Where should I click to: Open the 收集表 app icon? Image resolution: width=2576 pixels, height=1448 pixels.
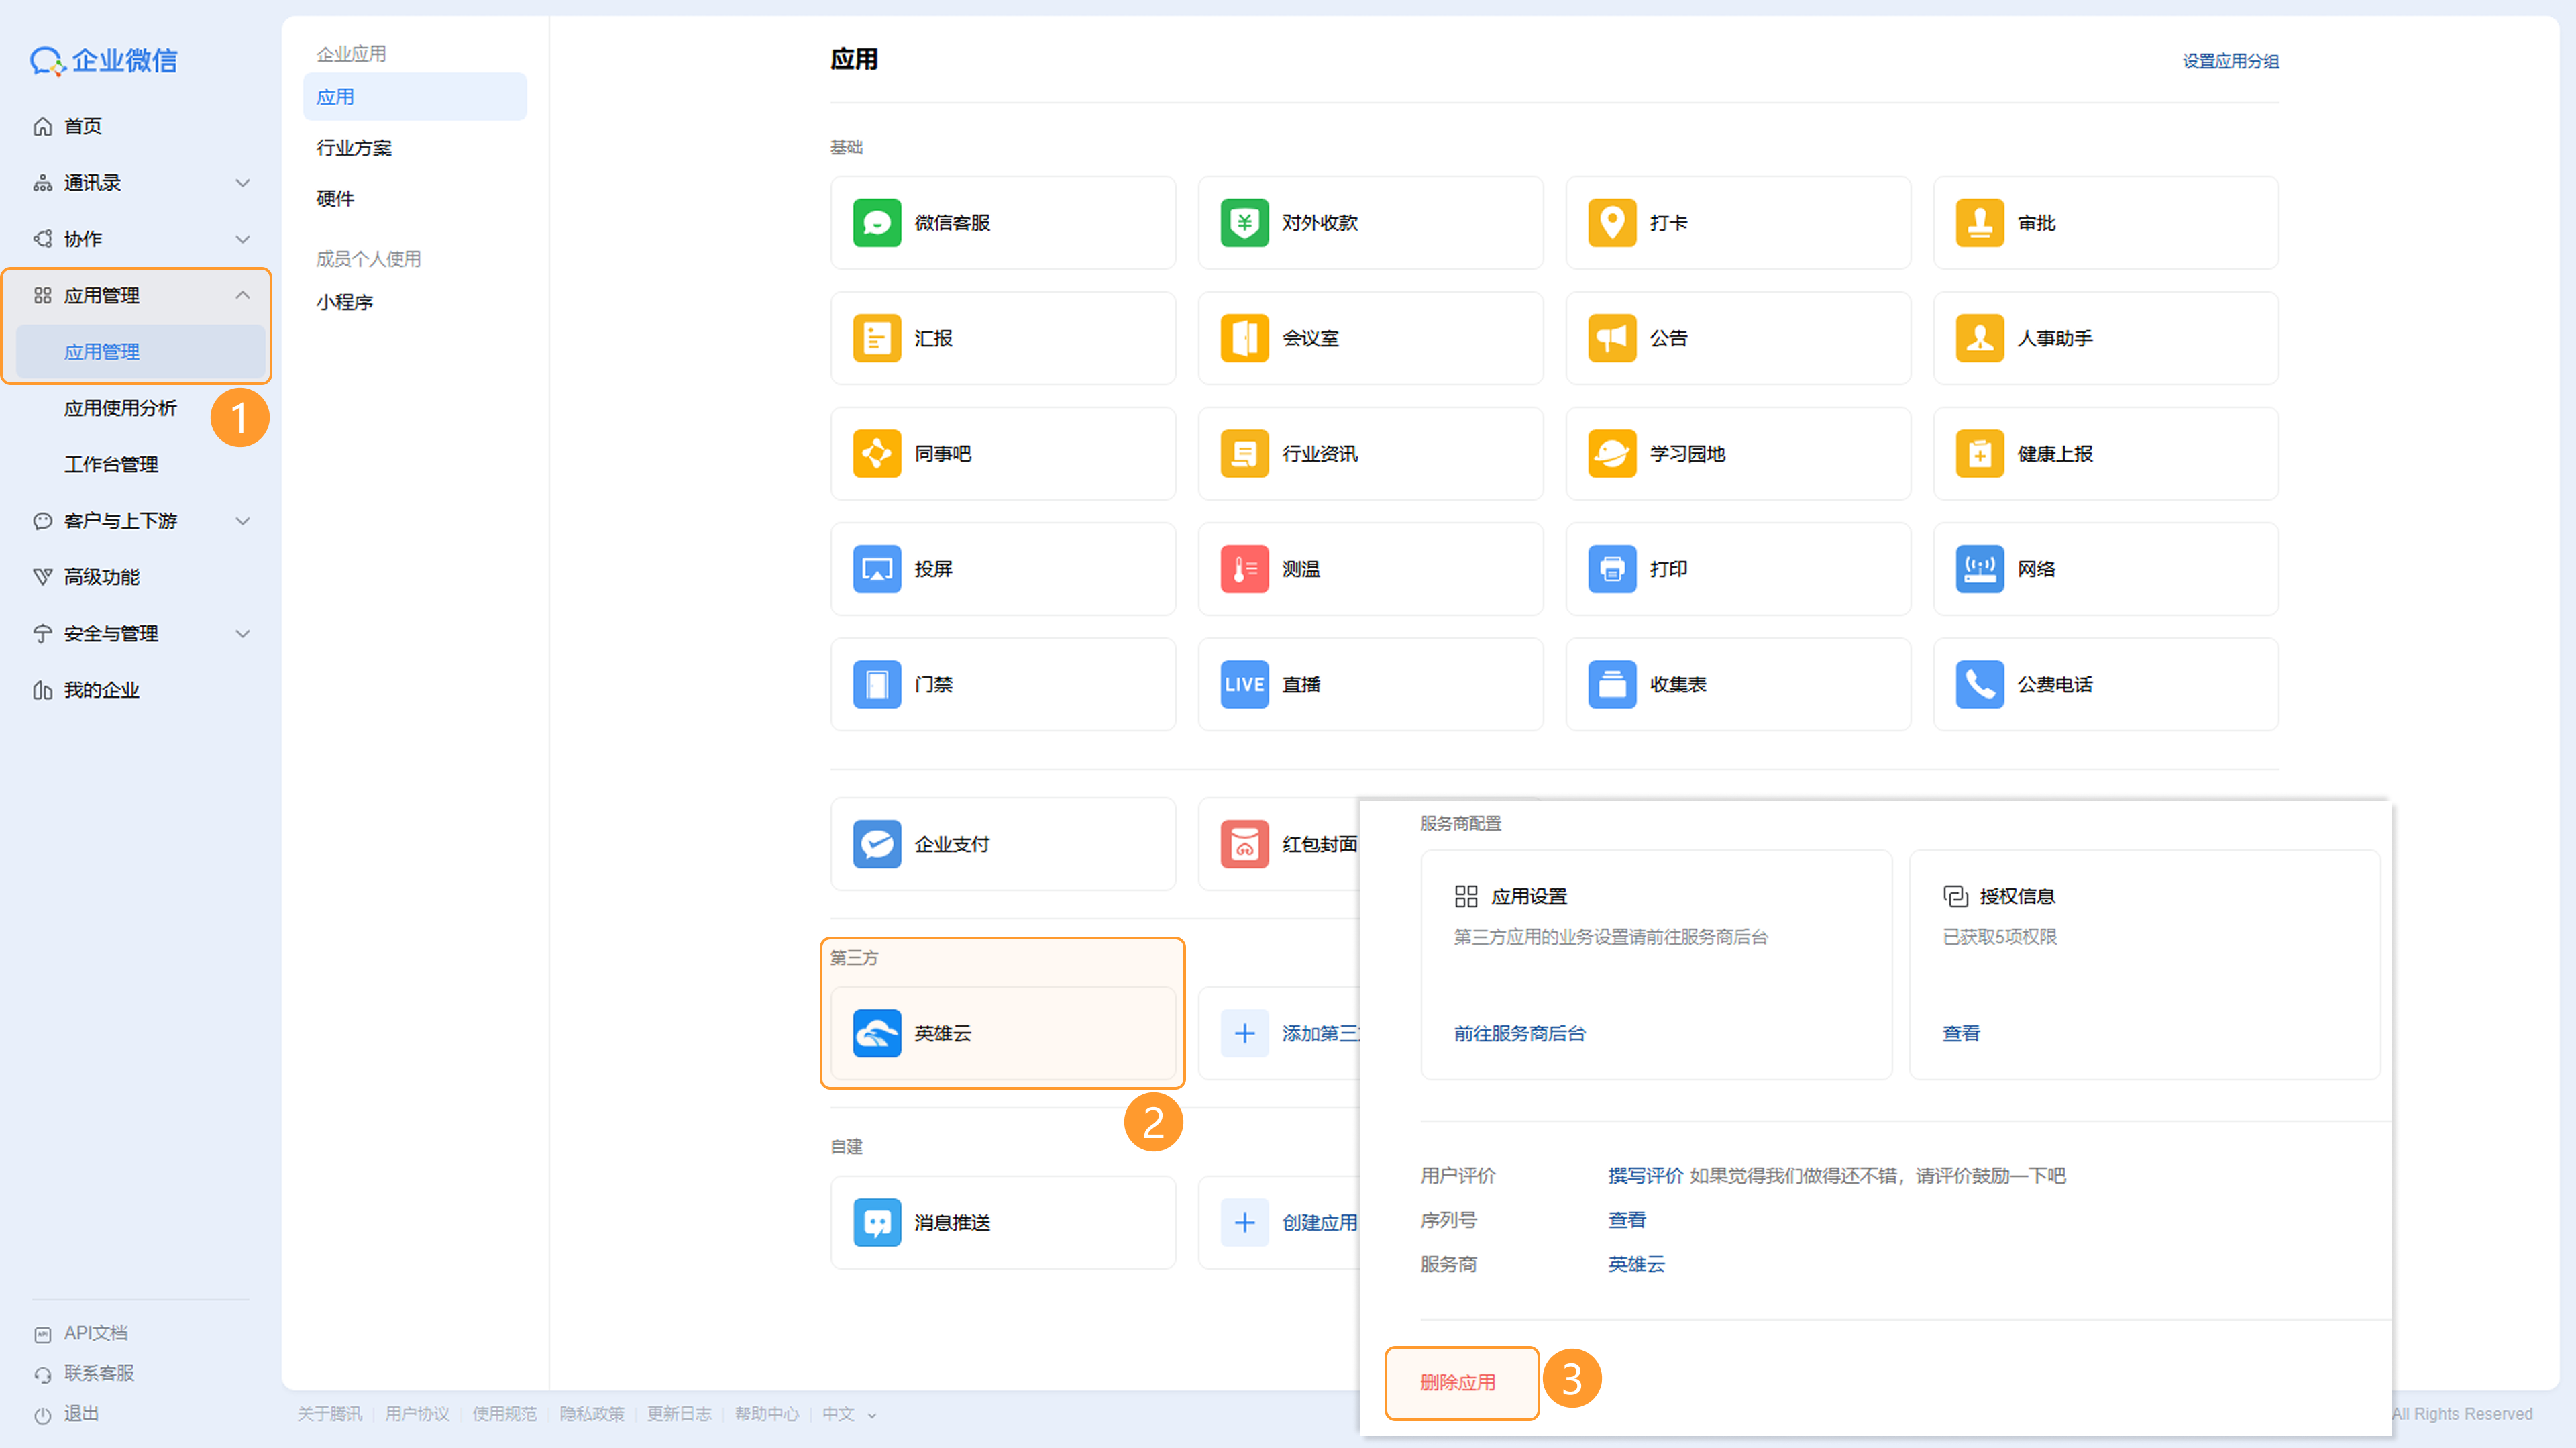point(1612,684)
